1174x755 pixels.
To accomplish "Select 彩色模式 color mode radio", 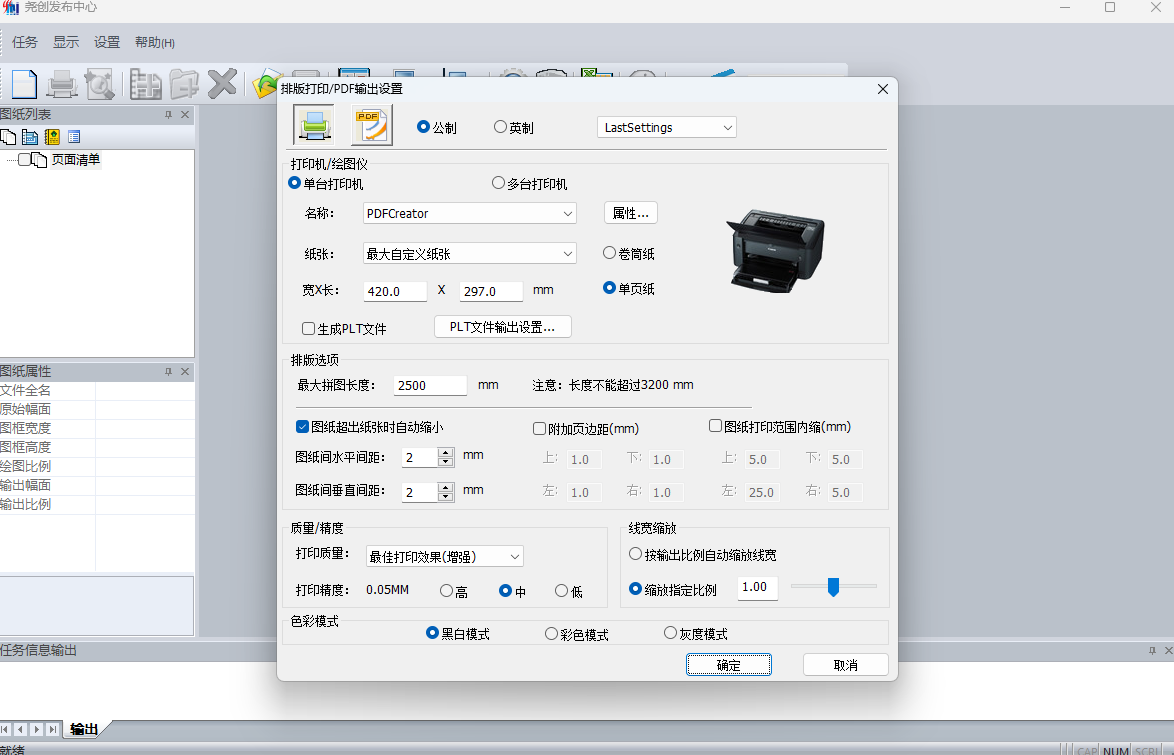I will point(551,634).
